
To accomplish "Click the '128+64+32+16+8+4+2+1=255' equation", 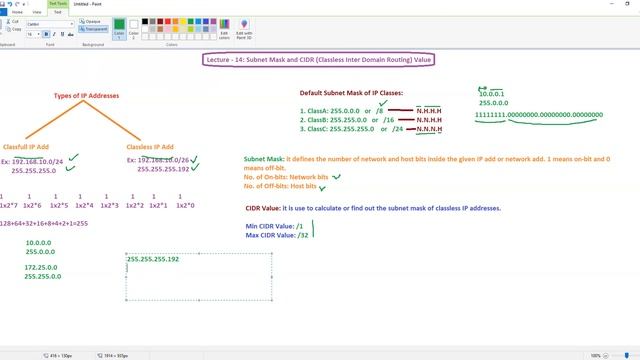I will point(44,223).
